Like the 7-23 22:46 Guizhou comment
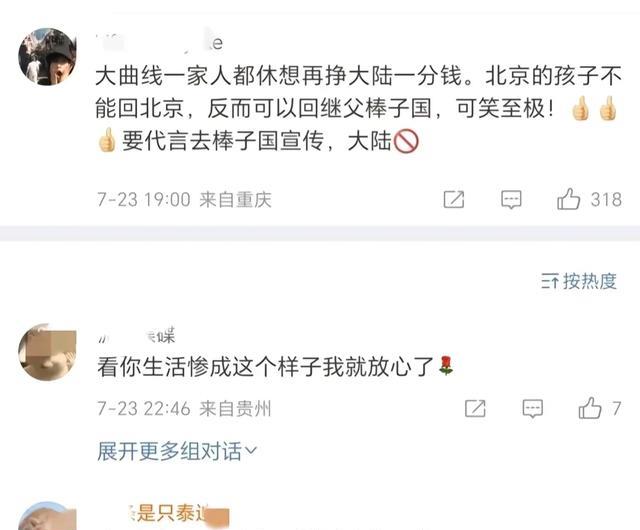 590,408
